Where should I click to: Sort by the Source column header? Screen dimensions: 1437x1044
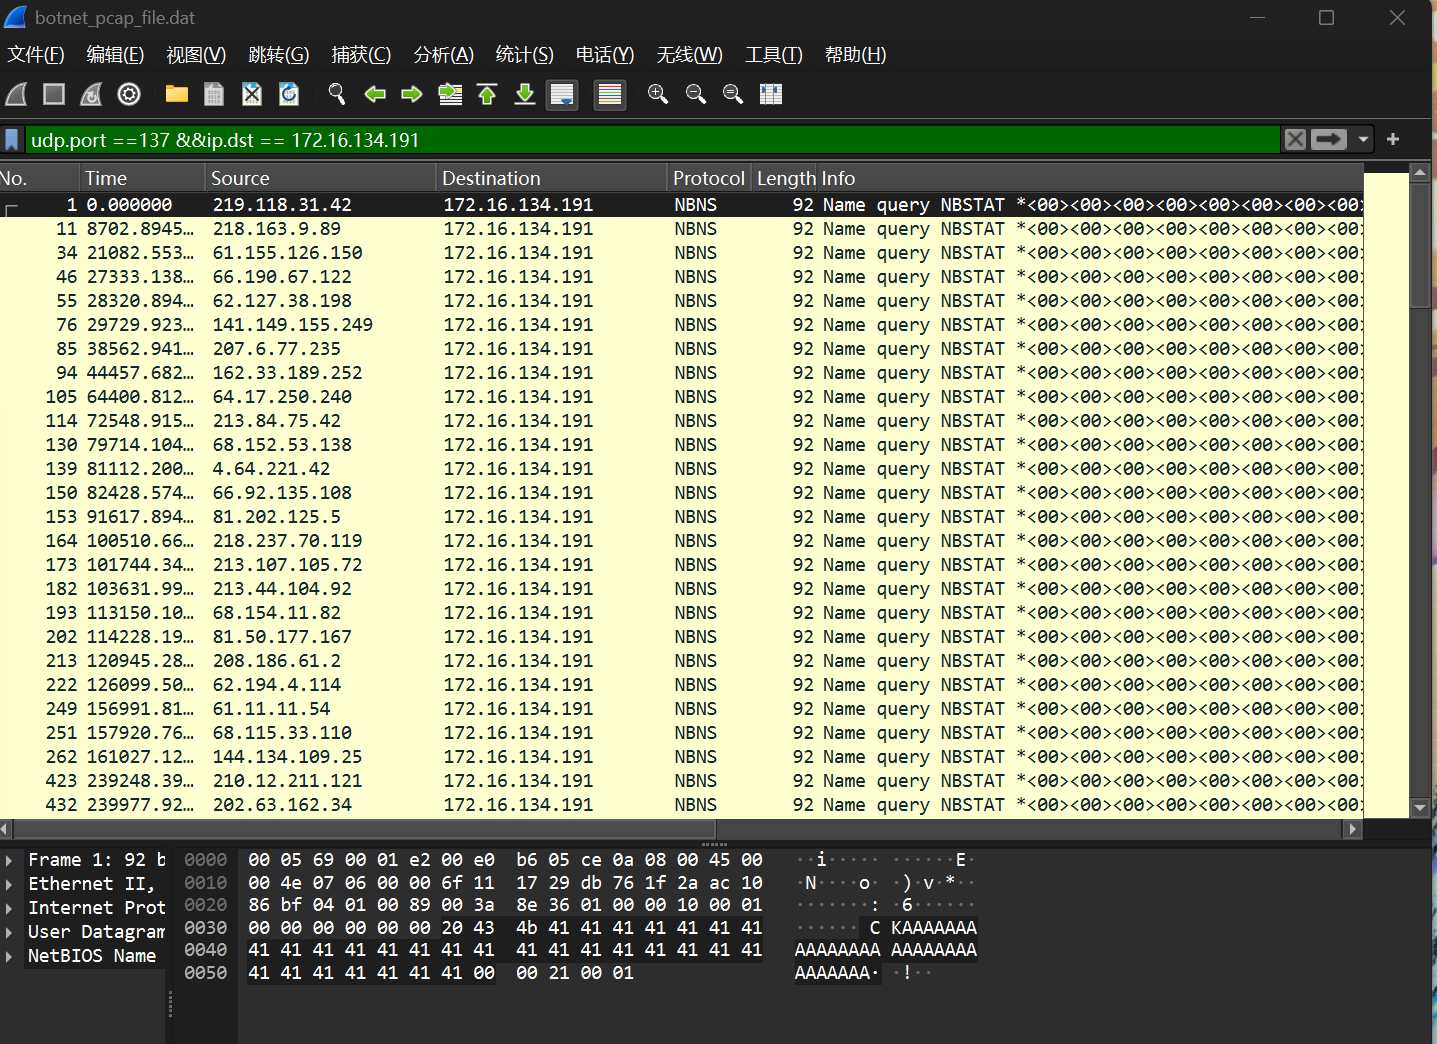point(321,178)
